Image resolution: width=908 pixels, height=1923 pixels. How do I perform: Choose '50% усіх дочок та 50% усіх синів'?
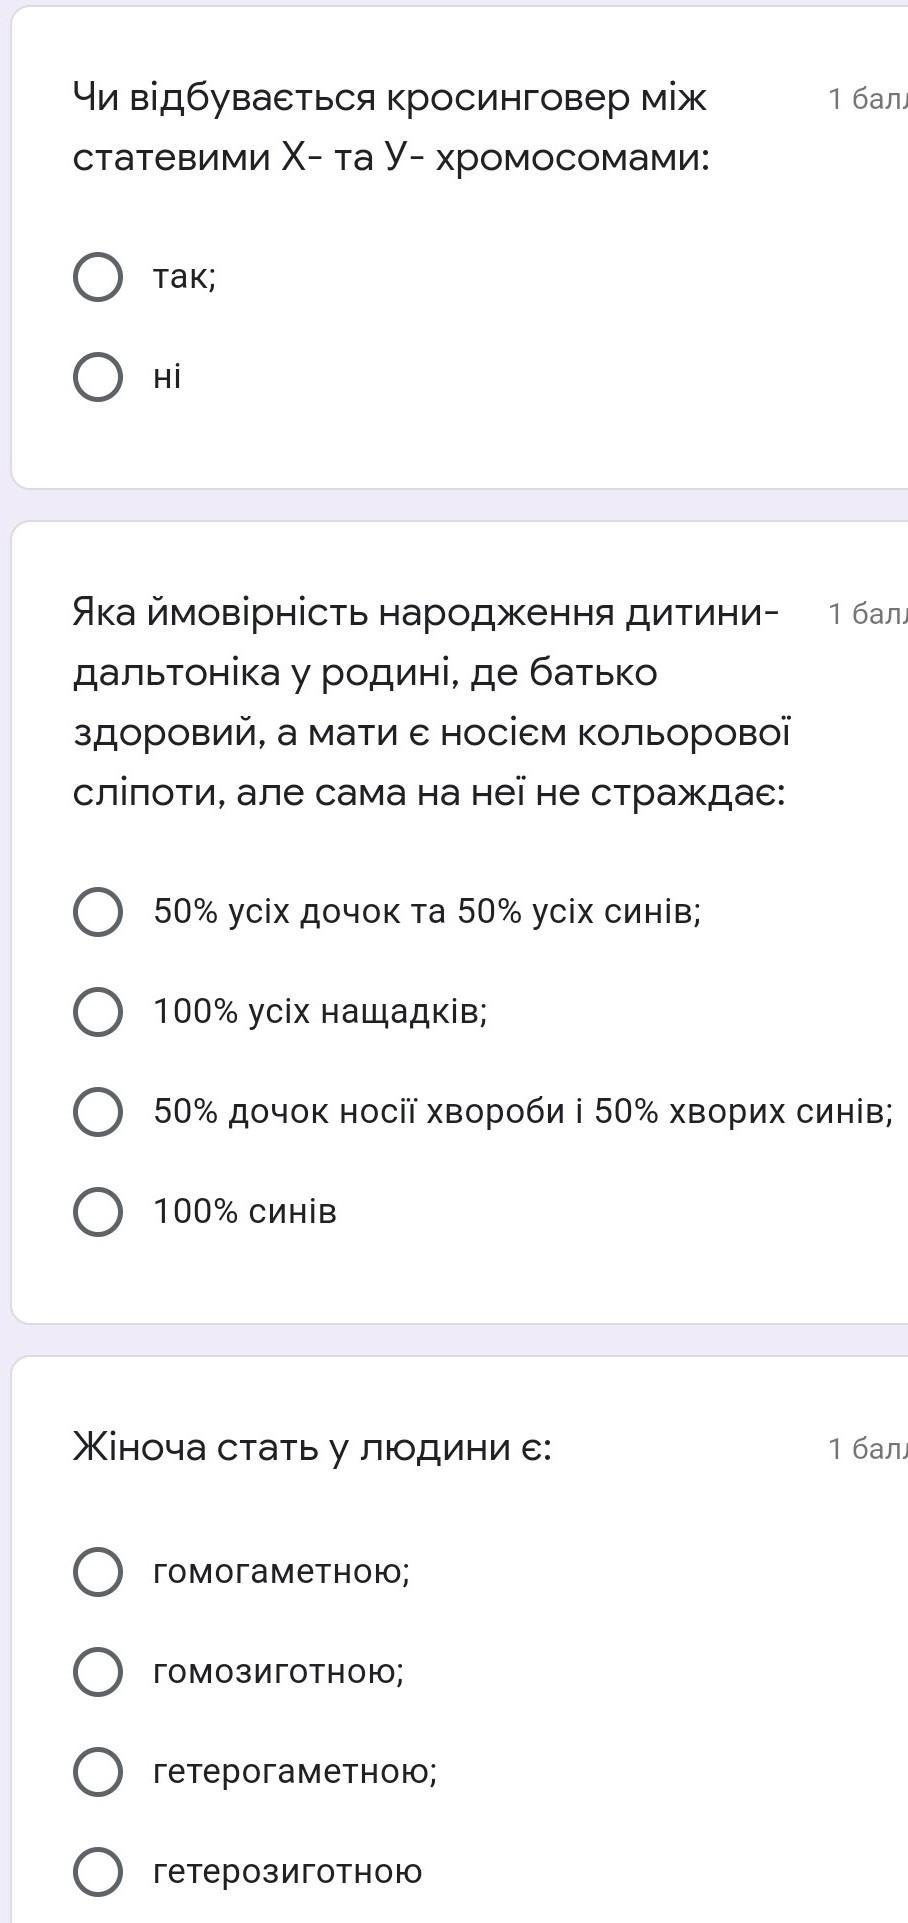point(98,911)
